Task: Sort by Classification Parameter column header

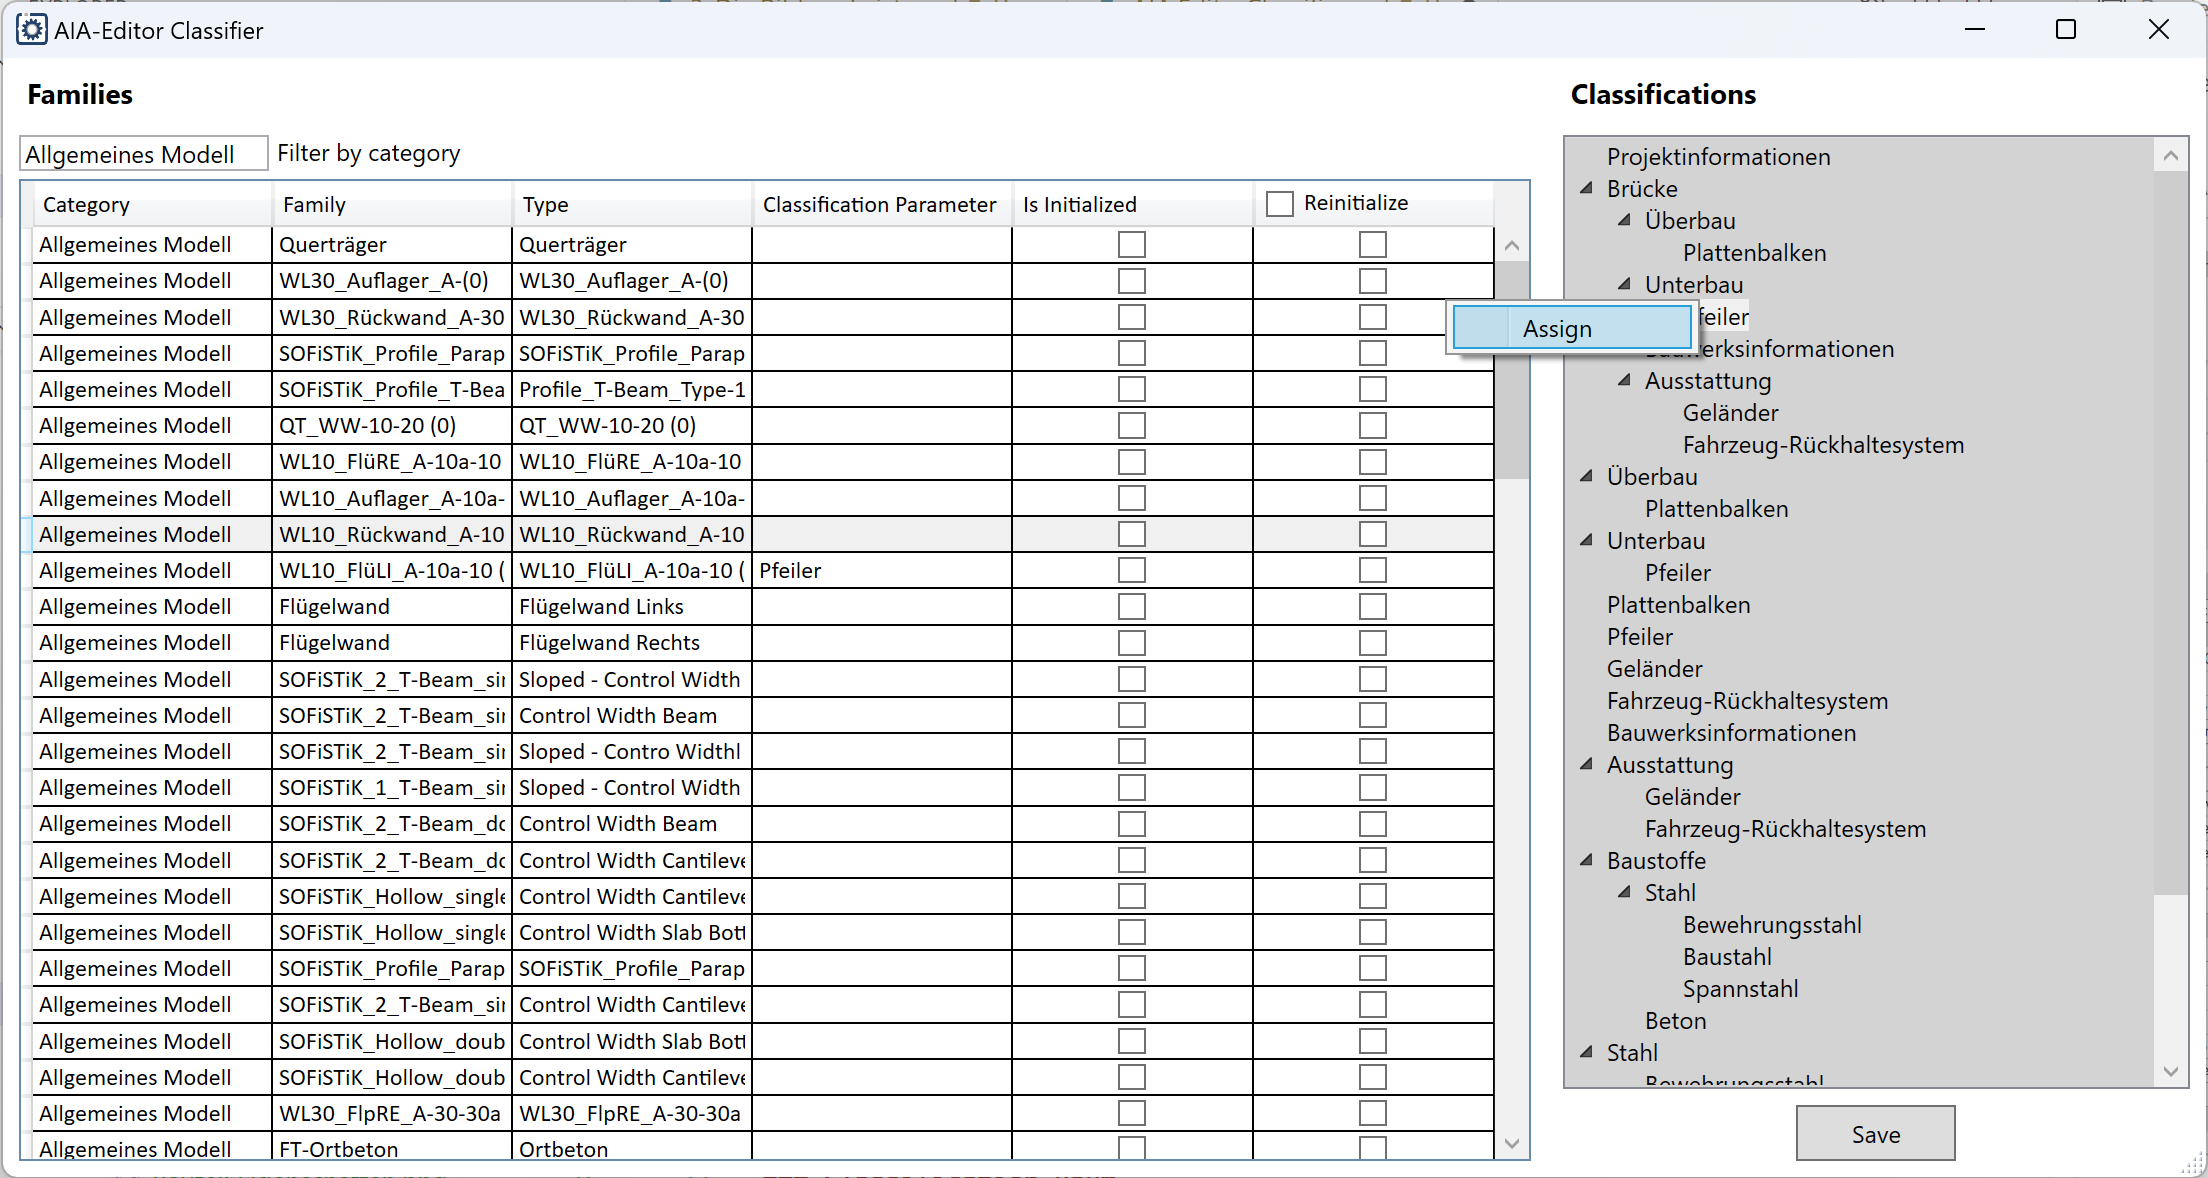Action: coord(882,204)
